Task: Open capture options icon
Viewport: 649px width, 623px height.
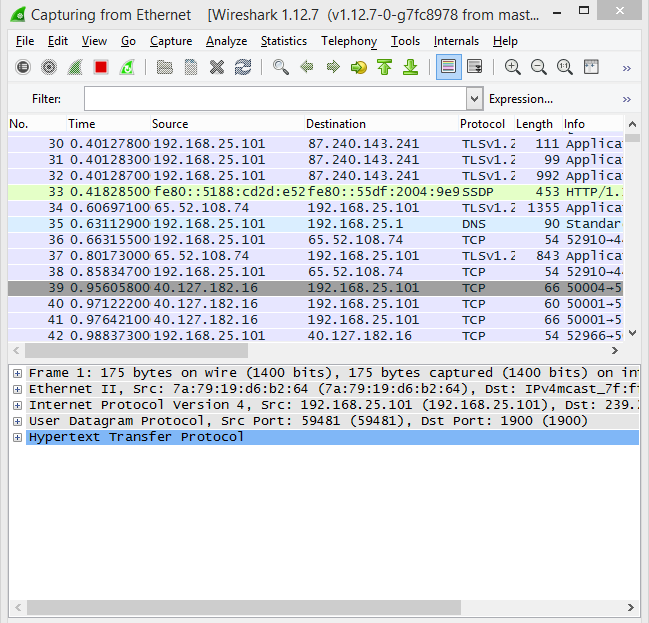Action: pos(49,67)
